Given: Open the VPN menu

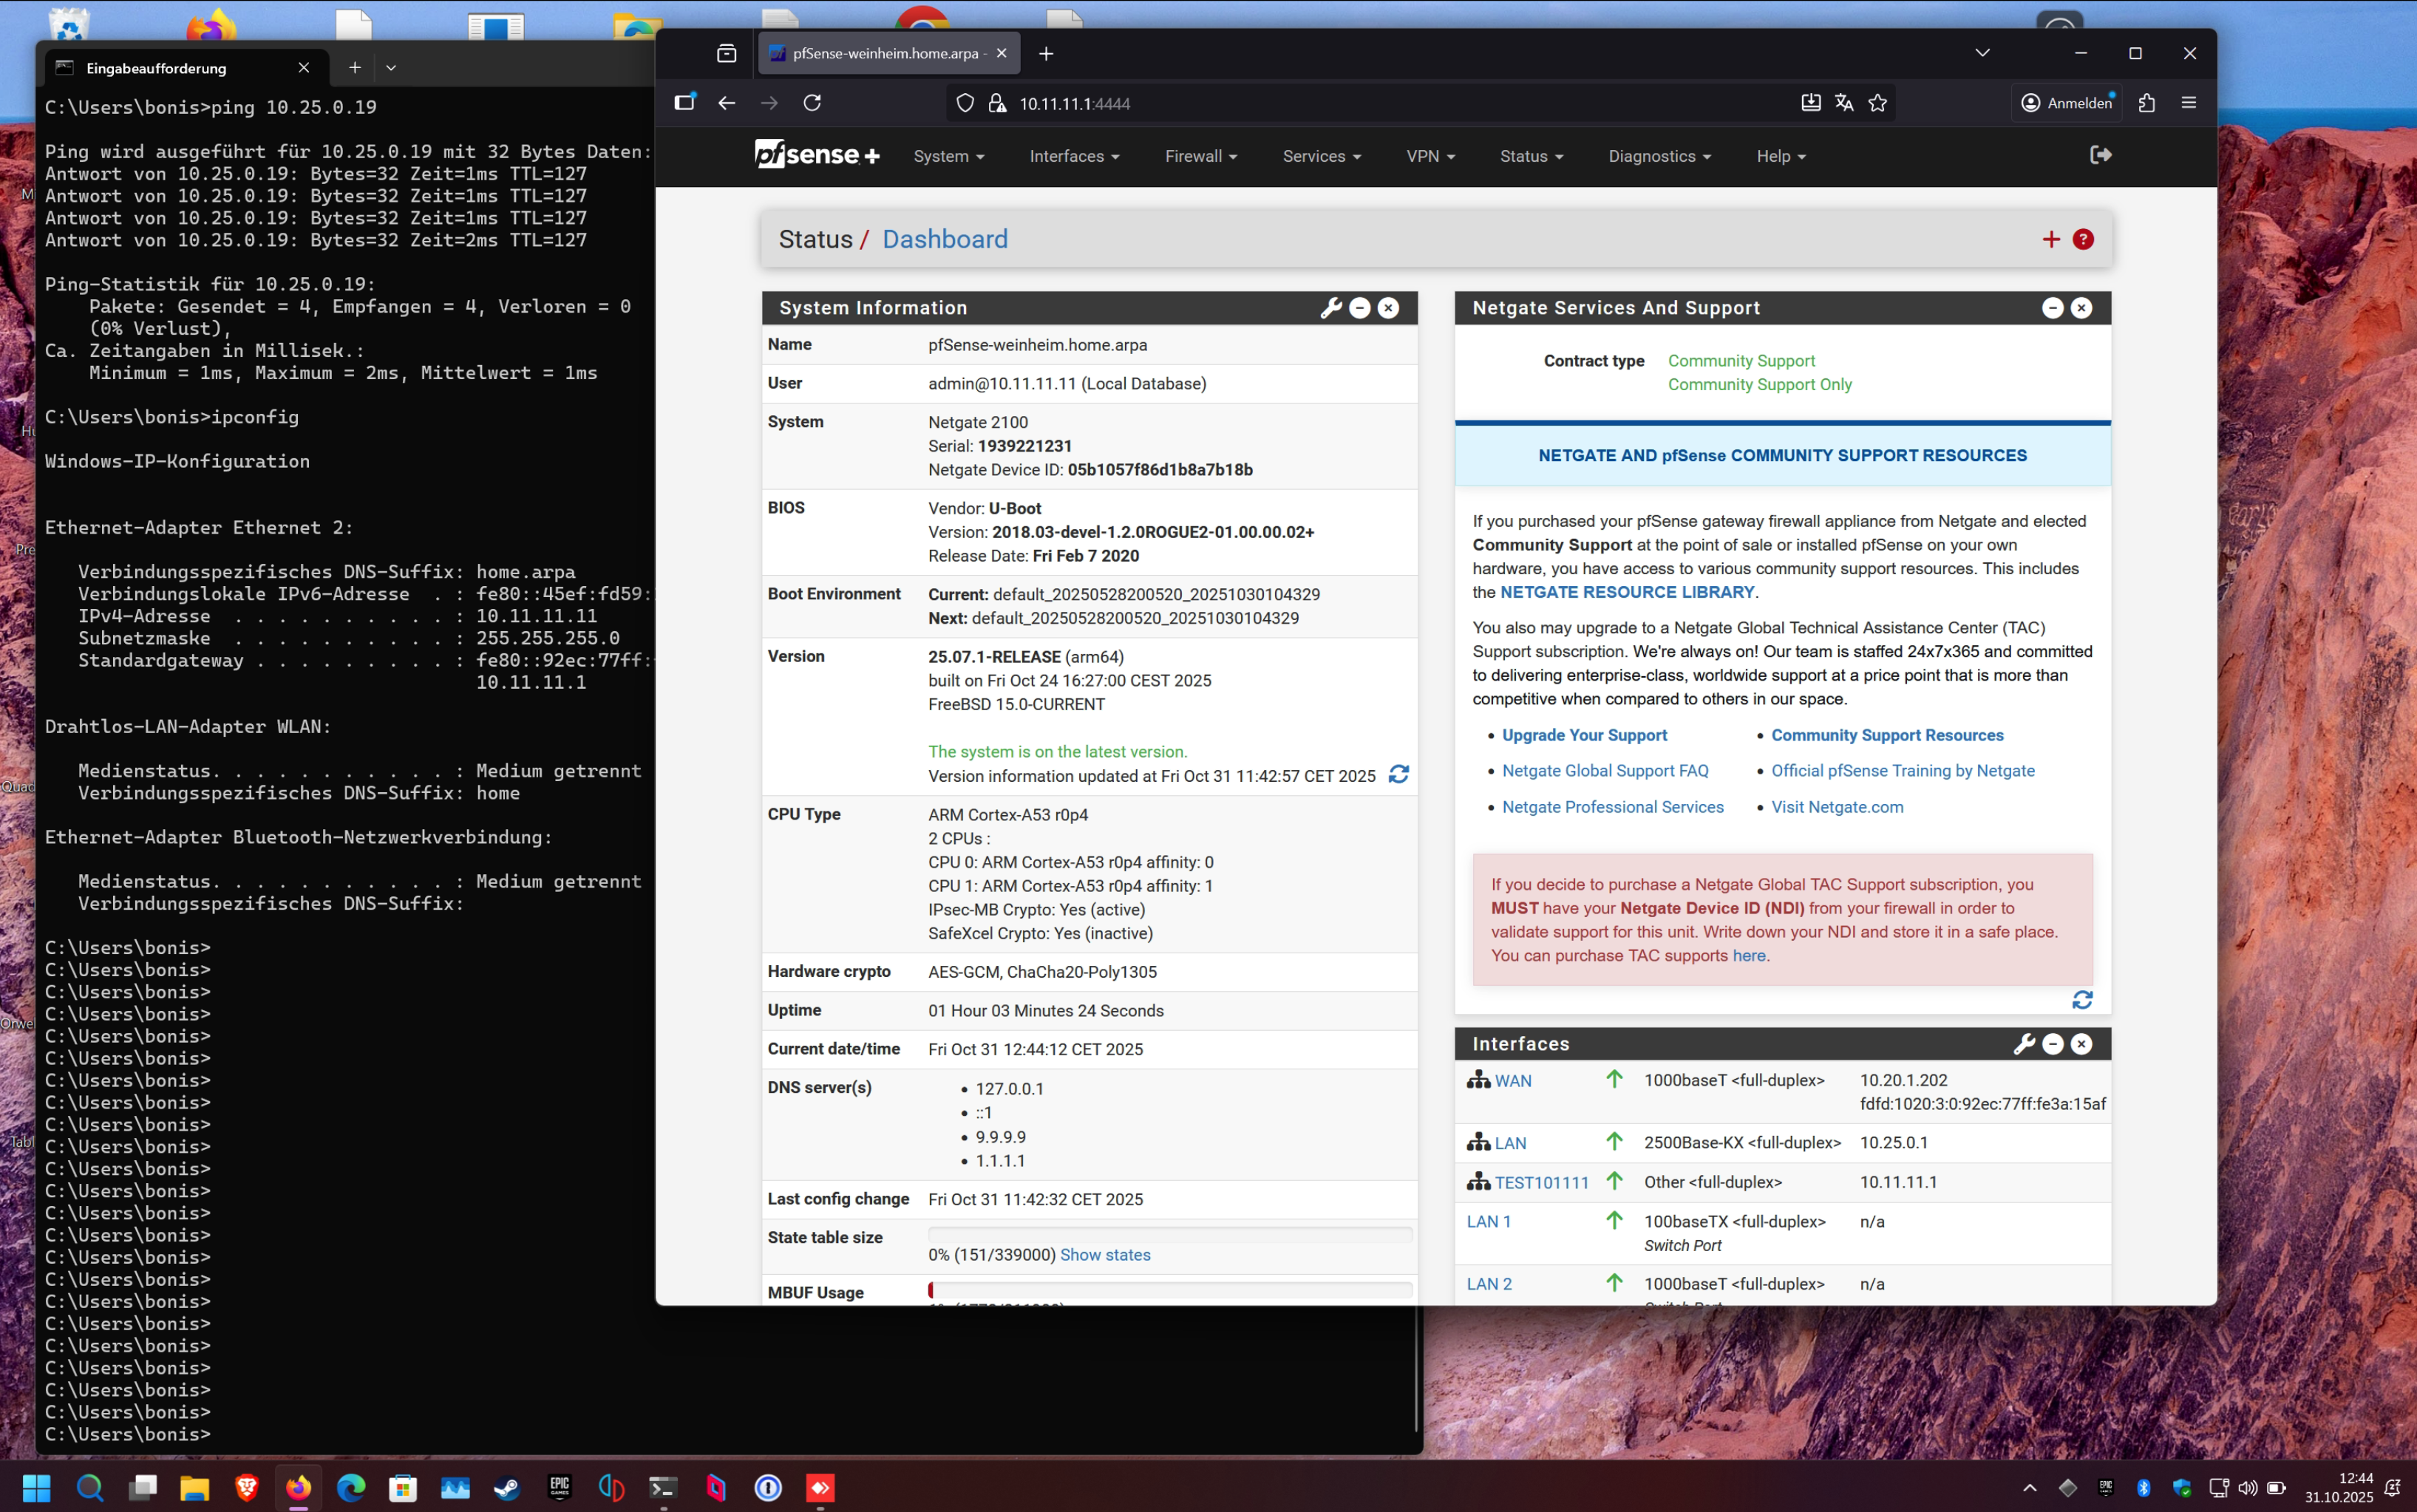Looking at the screenshot, I should 1430,156.
